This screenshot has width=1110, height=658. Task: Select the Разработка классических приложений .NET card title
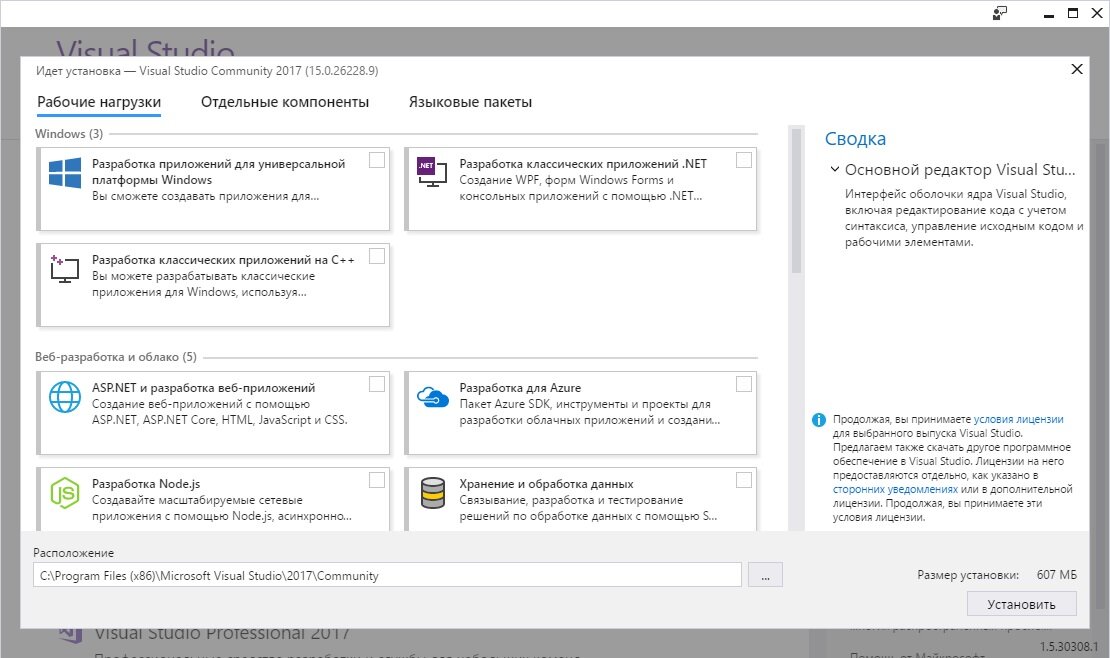click(x=583, y=164)
